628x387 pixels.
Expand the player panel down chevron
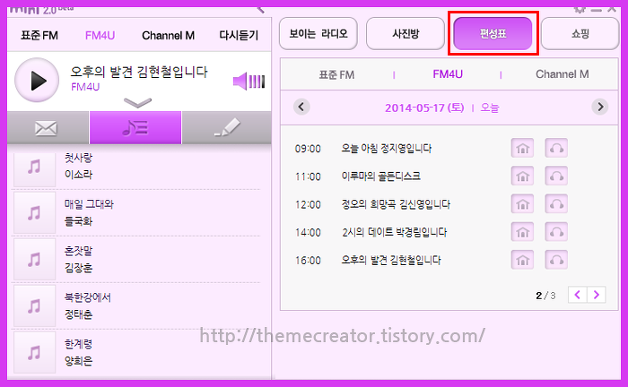click(x=138, y=103)
